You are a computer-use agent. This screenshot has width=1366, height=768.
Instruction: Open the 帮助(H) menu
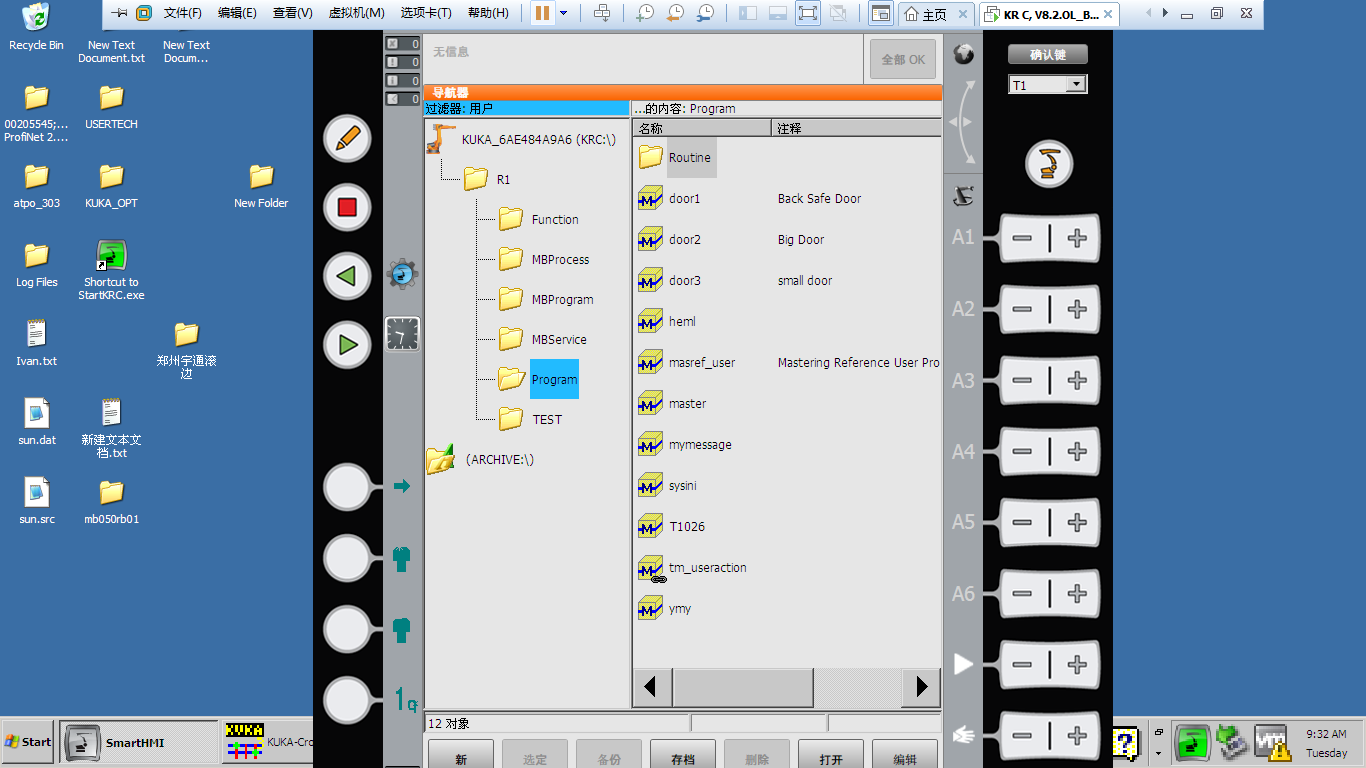(488, 13)
